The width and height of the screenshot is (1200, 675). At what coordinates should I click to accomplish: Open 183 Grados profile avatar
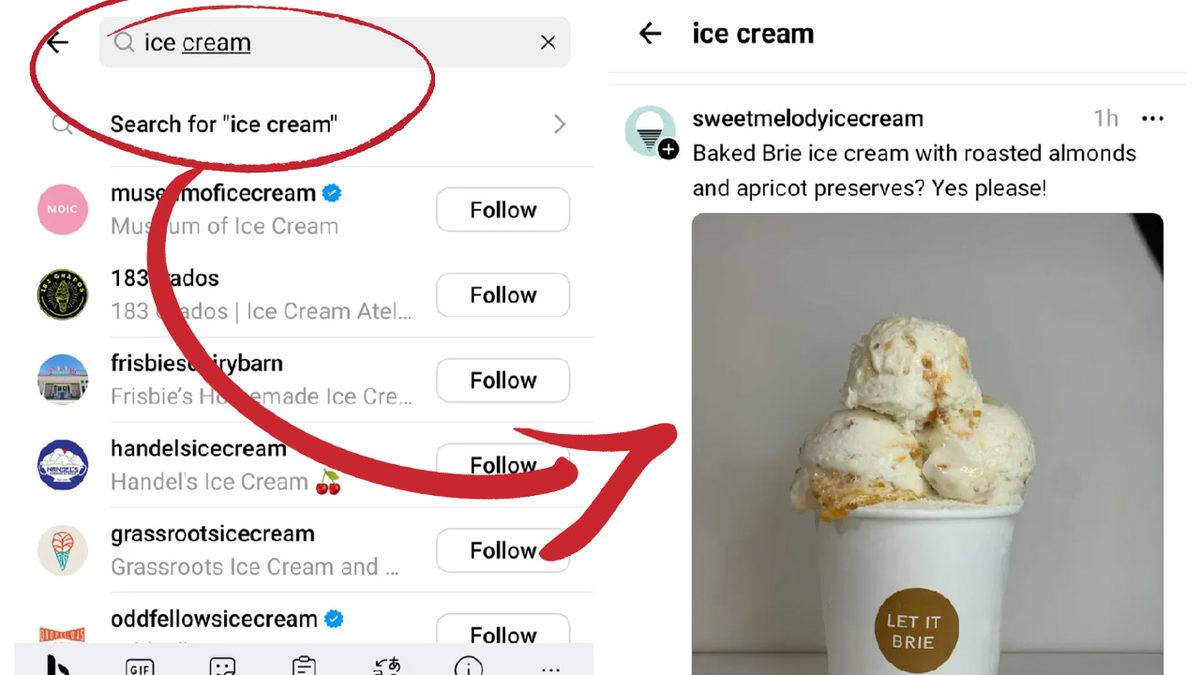coord(63,295)
